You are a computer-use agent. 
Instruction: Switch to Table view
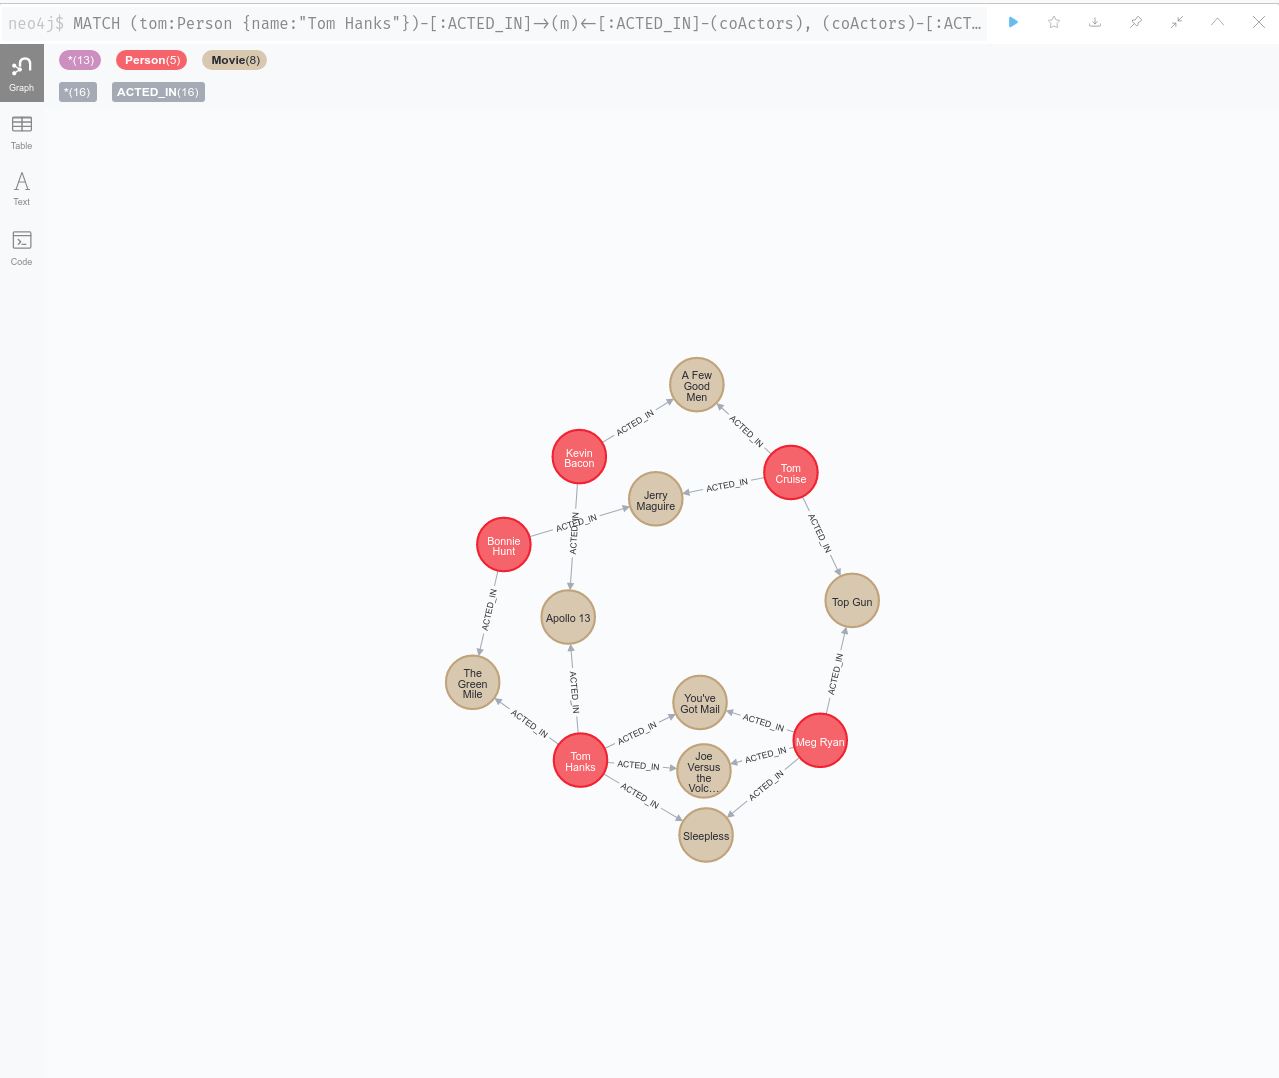click(x=22, y=132)
